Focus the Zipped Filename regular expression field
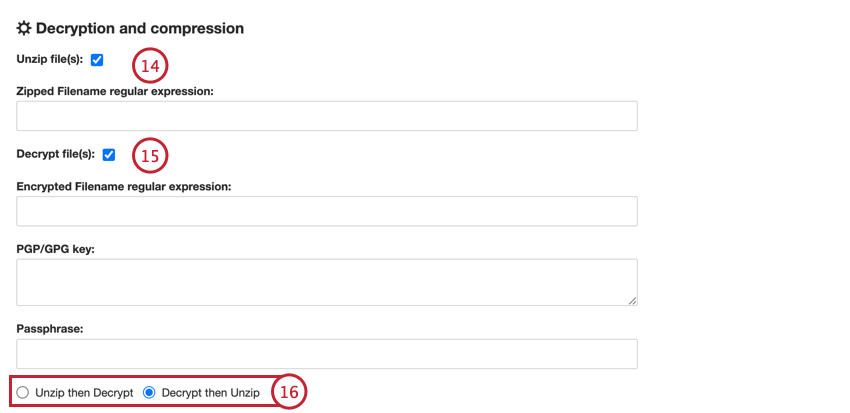 tap(327, 116)
